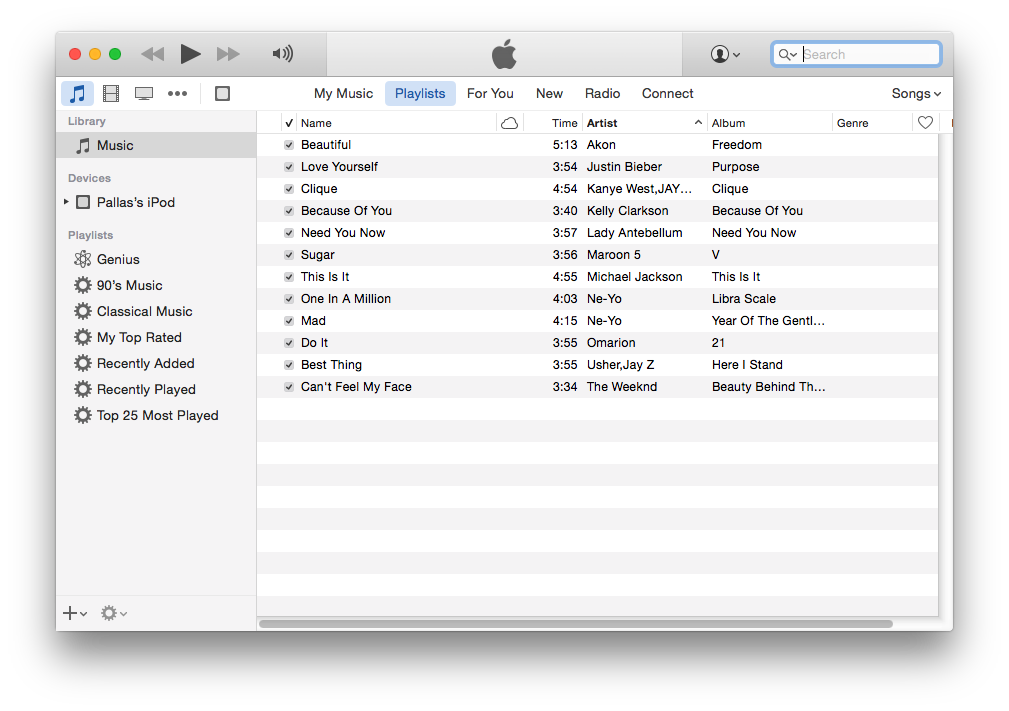Uncheck the song One In A Million
The image size is (1009, 711).
click(289, 299)
